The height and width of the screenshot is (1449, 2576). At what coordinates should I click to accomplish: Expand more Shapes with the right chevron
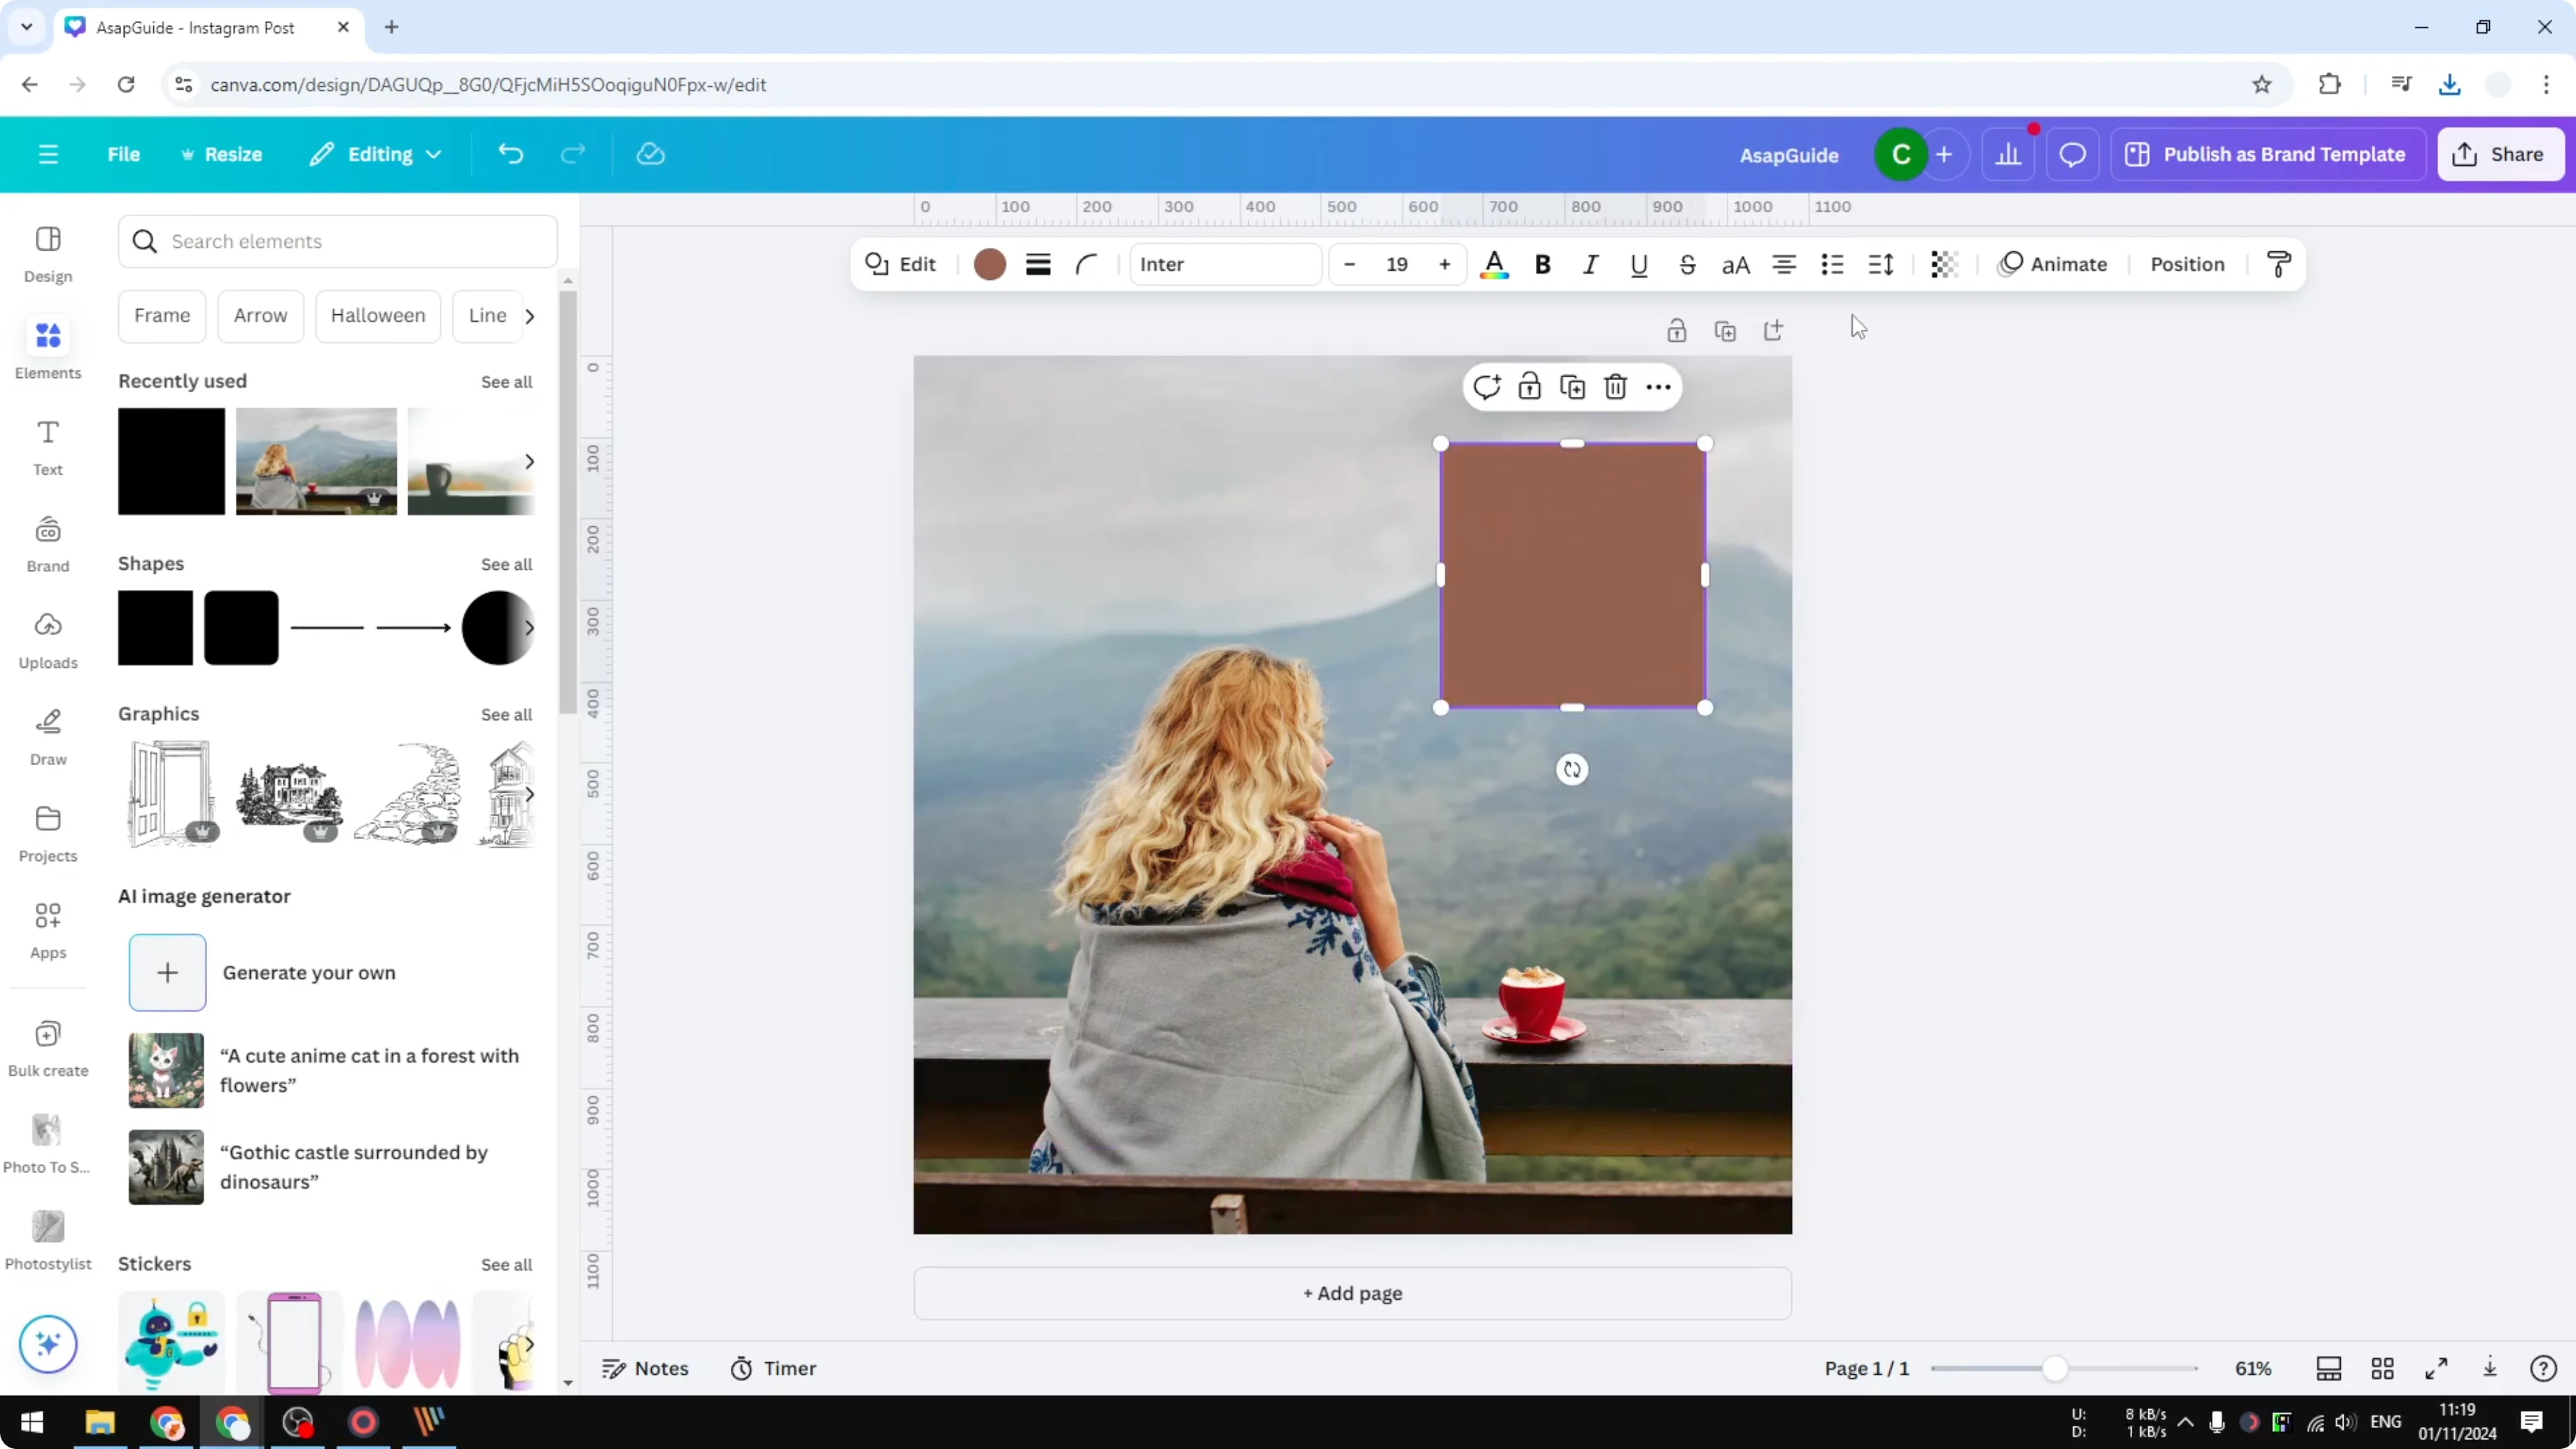click(x=530, y=628)
